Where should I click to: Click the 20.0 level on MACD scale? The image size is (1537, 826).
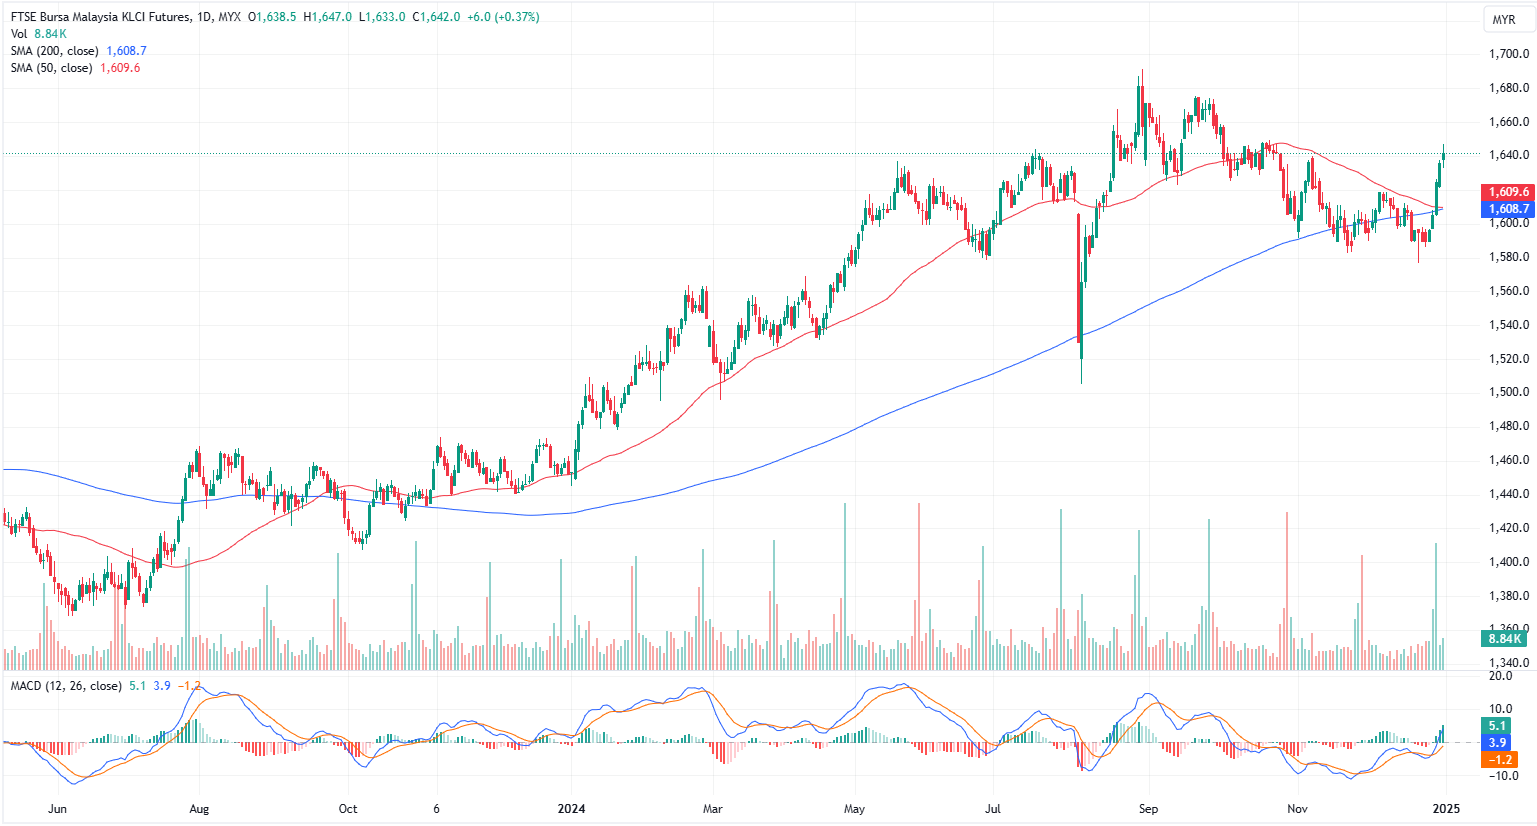[x=1500, y=676]
